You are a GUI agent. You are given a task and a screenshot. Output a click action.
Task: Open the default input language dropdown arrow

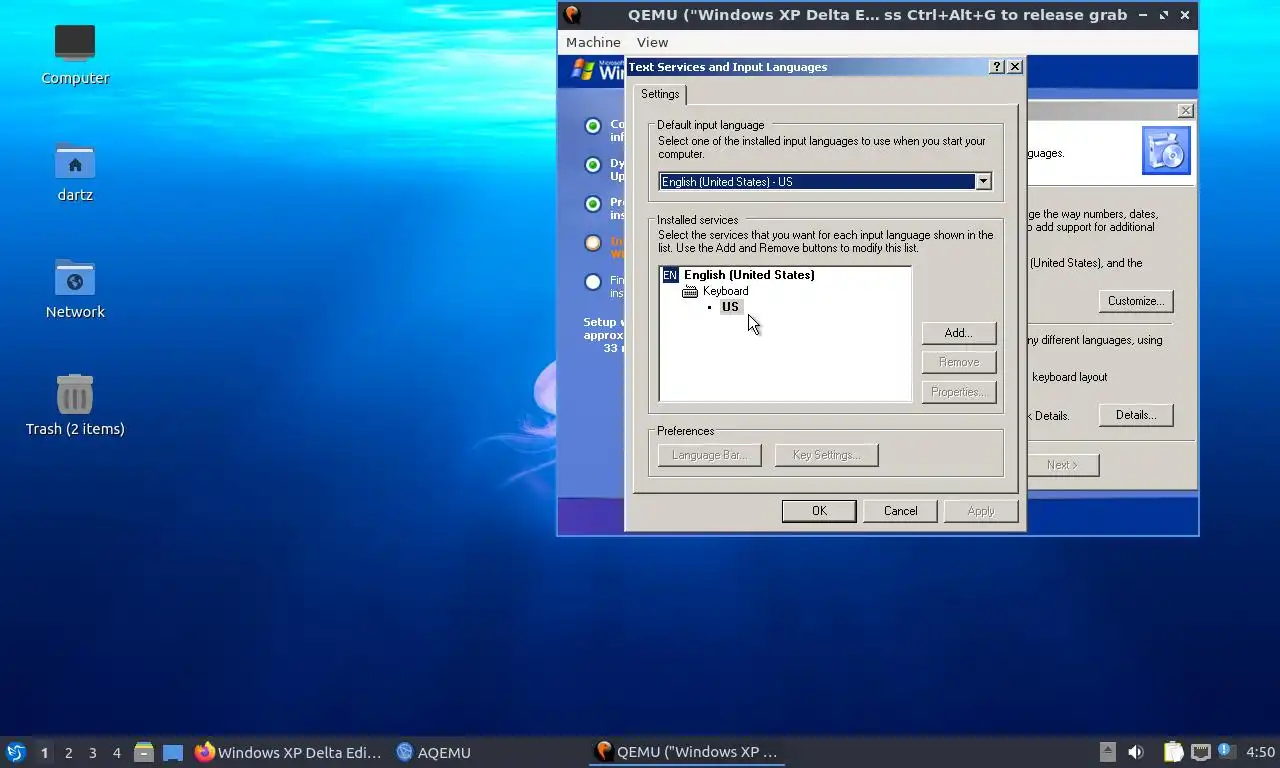click(x=983, y=181)
